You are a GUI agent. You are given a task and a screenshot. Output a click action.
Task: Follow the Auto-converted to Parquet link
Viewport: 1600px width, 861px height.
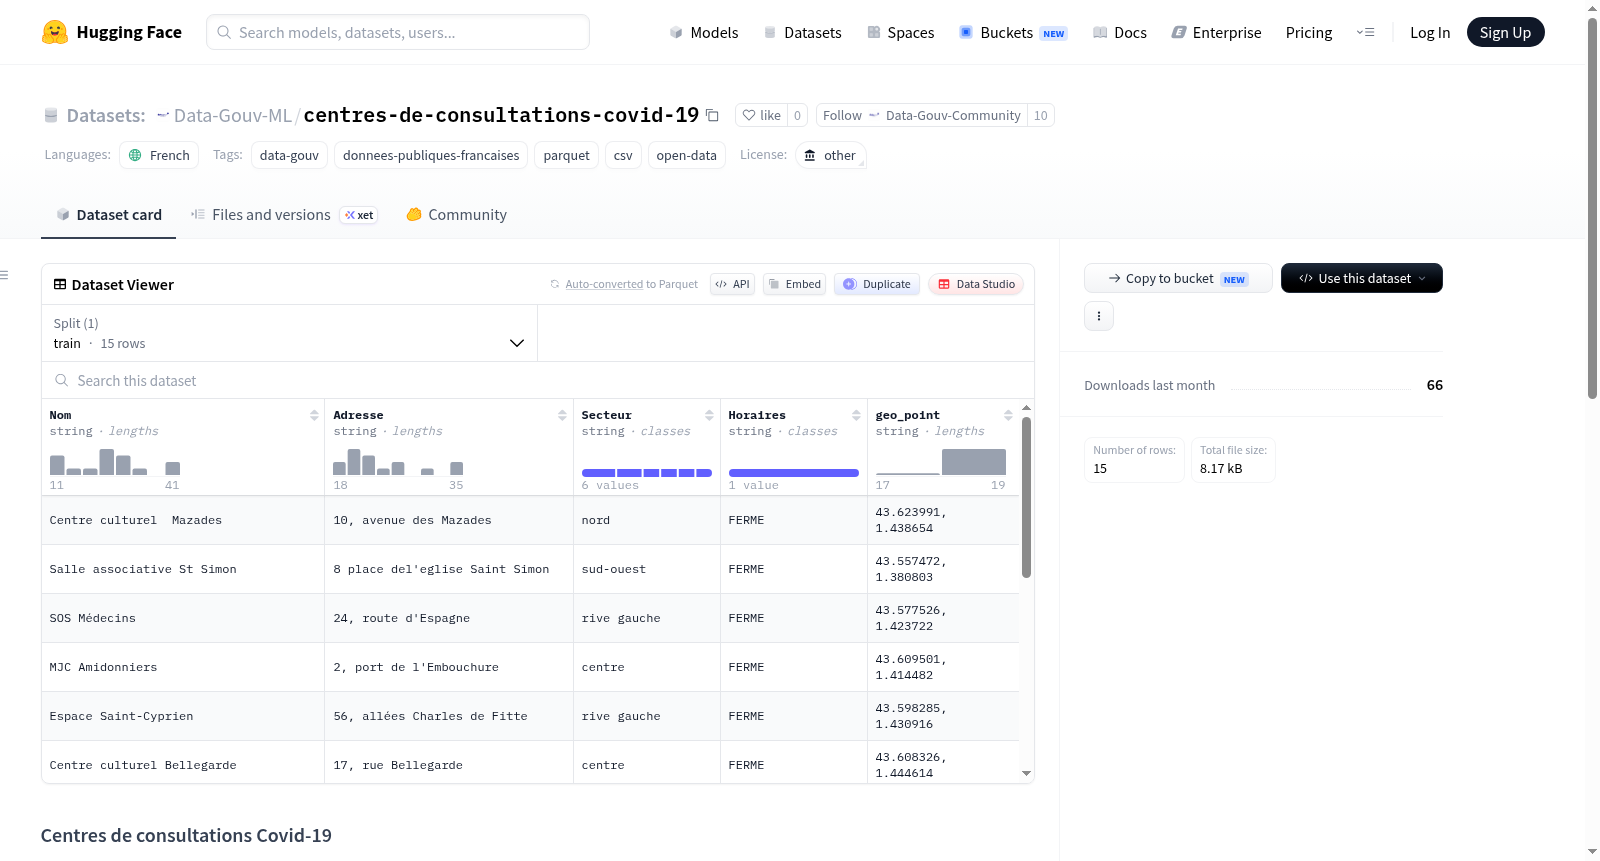click(x=631, y=284)
